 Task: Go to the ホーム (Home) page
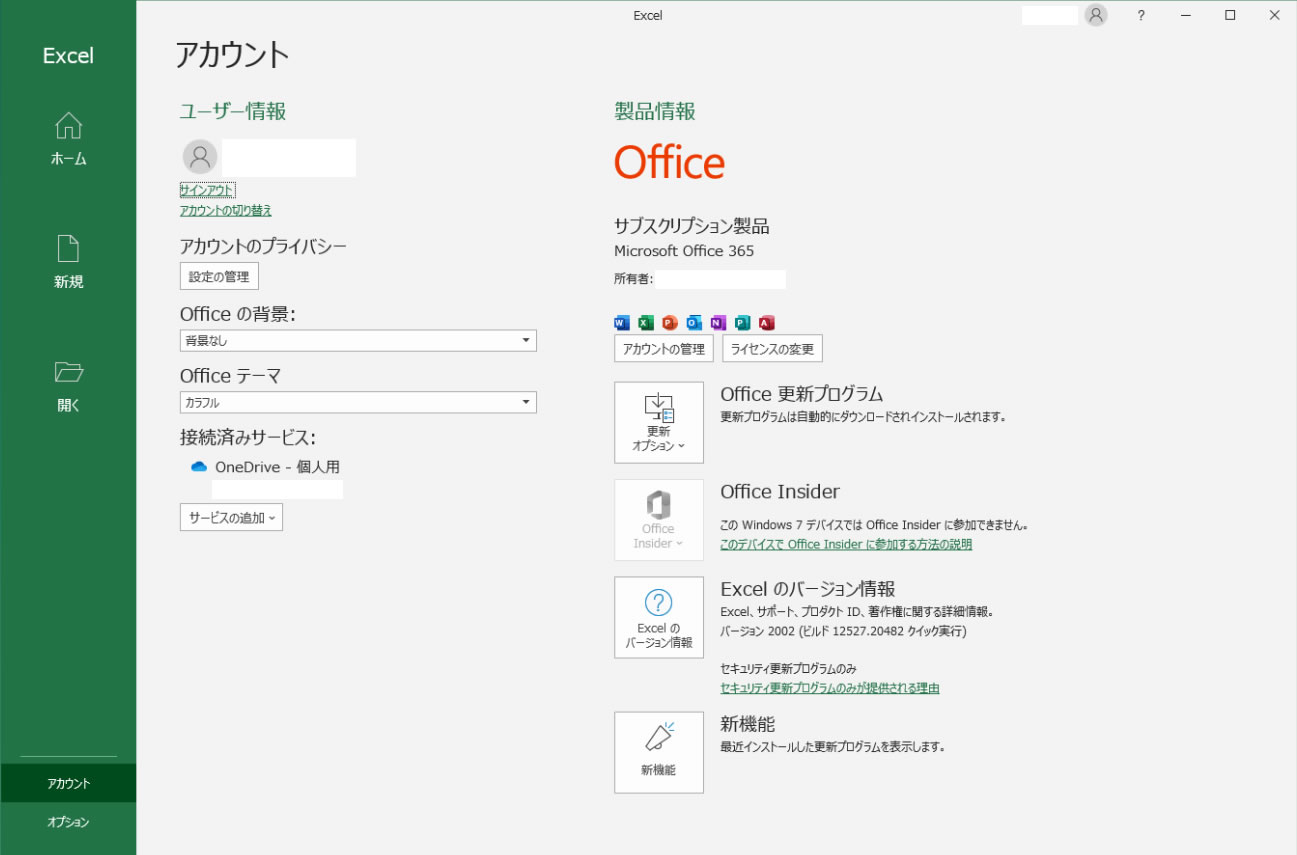(x=68, y=139)
